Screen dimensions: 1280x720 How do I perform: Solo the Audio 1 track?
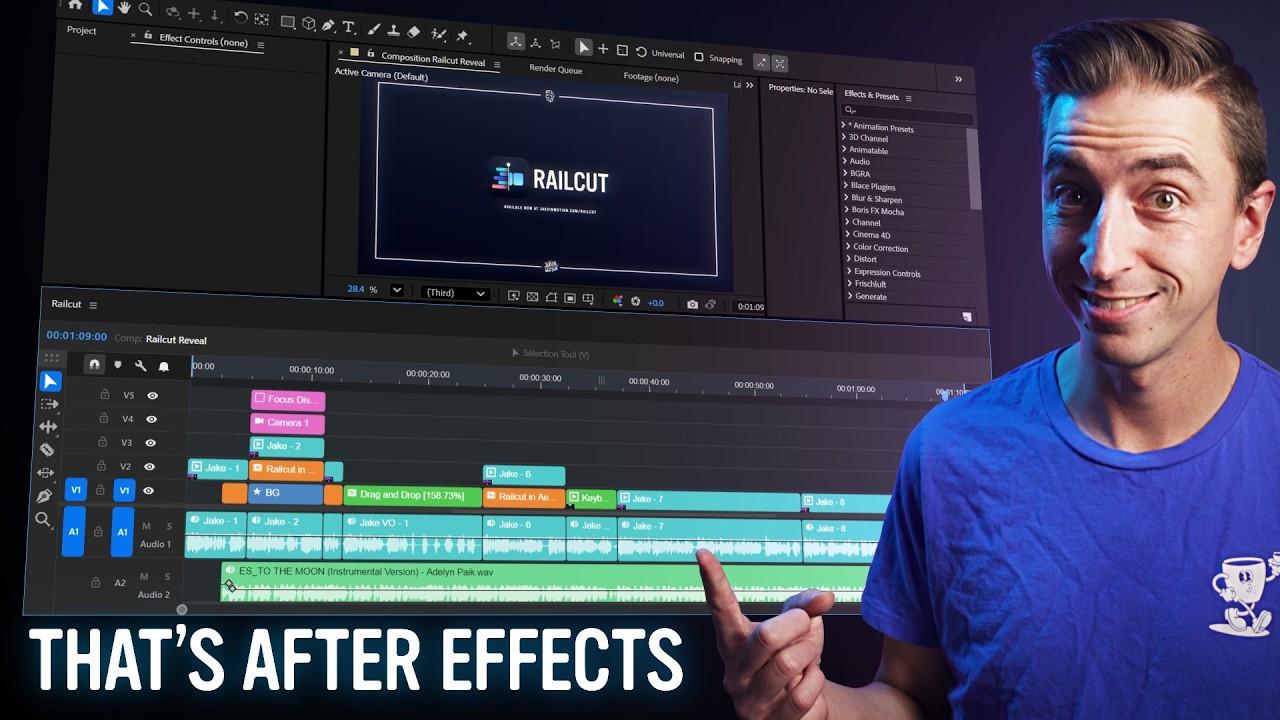point(169,525)
